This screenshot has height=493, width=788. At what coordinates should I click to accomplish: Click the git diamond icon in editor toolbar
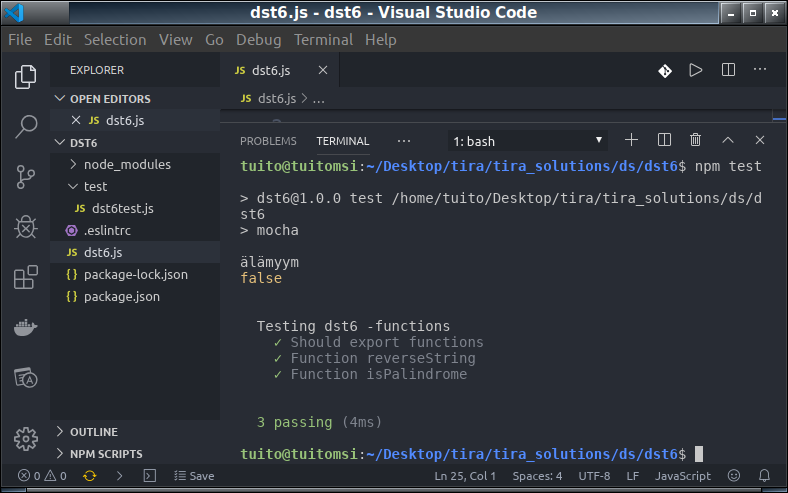point(665,71)
